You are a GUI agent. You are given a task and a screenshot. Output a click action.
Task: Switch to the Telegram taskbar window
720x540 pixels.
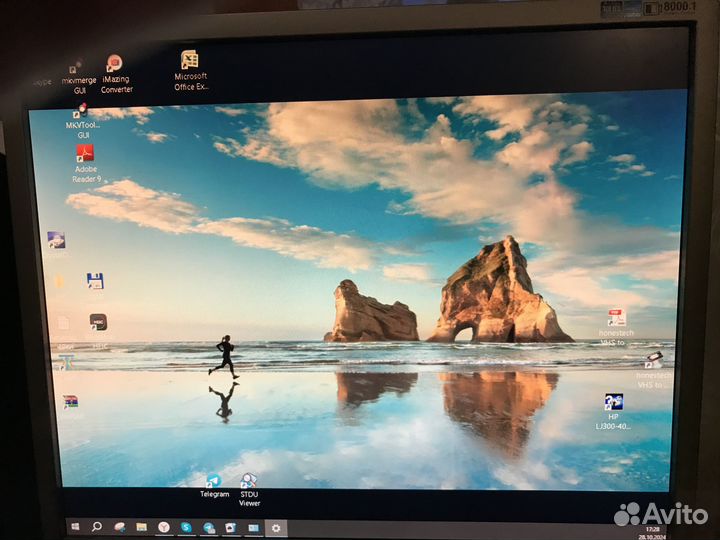tap(209, 528)
